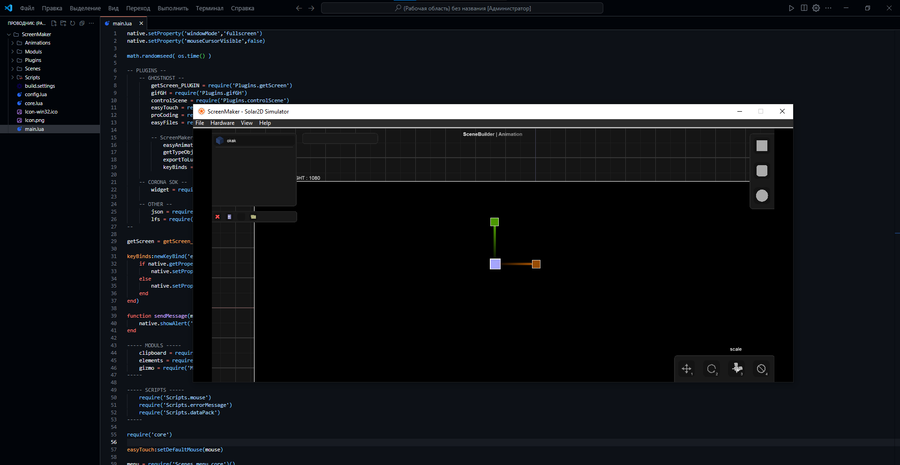Image resolution: width=900 pixels, height=465 pixels.
Task: Add a rounded rectangle from the shapes panel
Action: pos(762,171)
